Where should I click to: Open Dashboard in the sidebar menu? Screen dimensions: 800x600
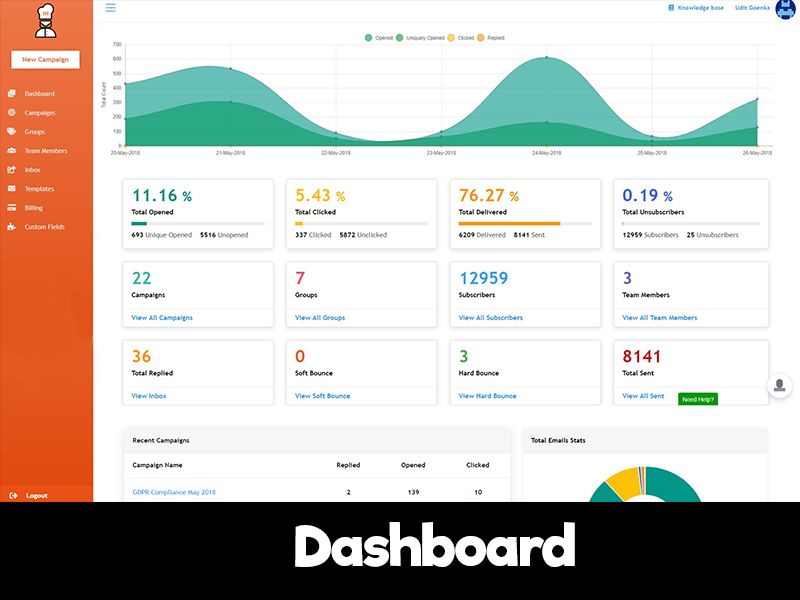coord(39,94)
